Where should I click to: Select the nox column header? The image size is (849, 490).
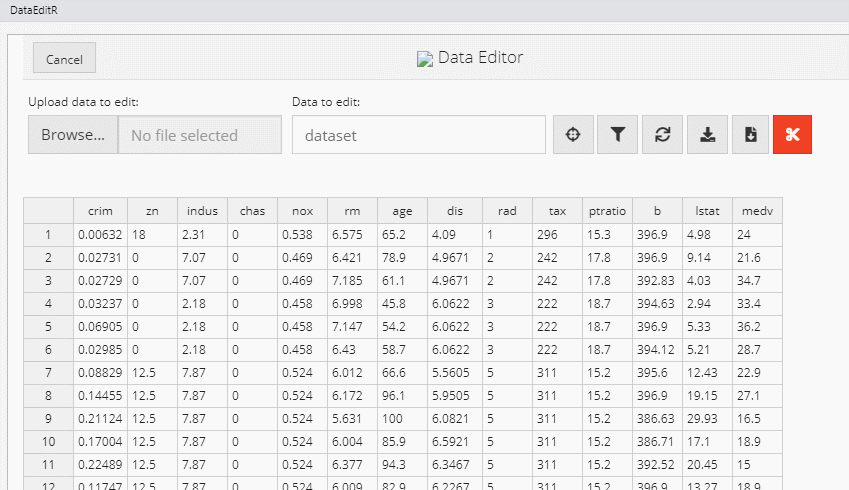(x=302, y=211)
